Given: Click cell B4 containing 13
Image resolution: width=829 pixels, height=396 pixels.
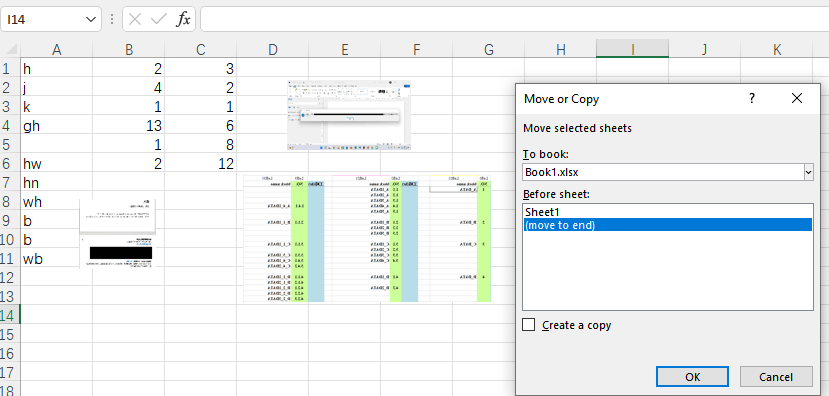Looking at the screenshot, I should [128, 126].
